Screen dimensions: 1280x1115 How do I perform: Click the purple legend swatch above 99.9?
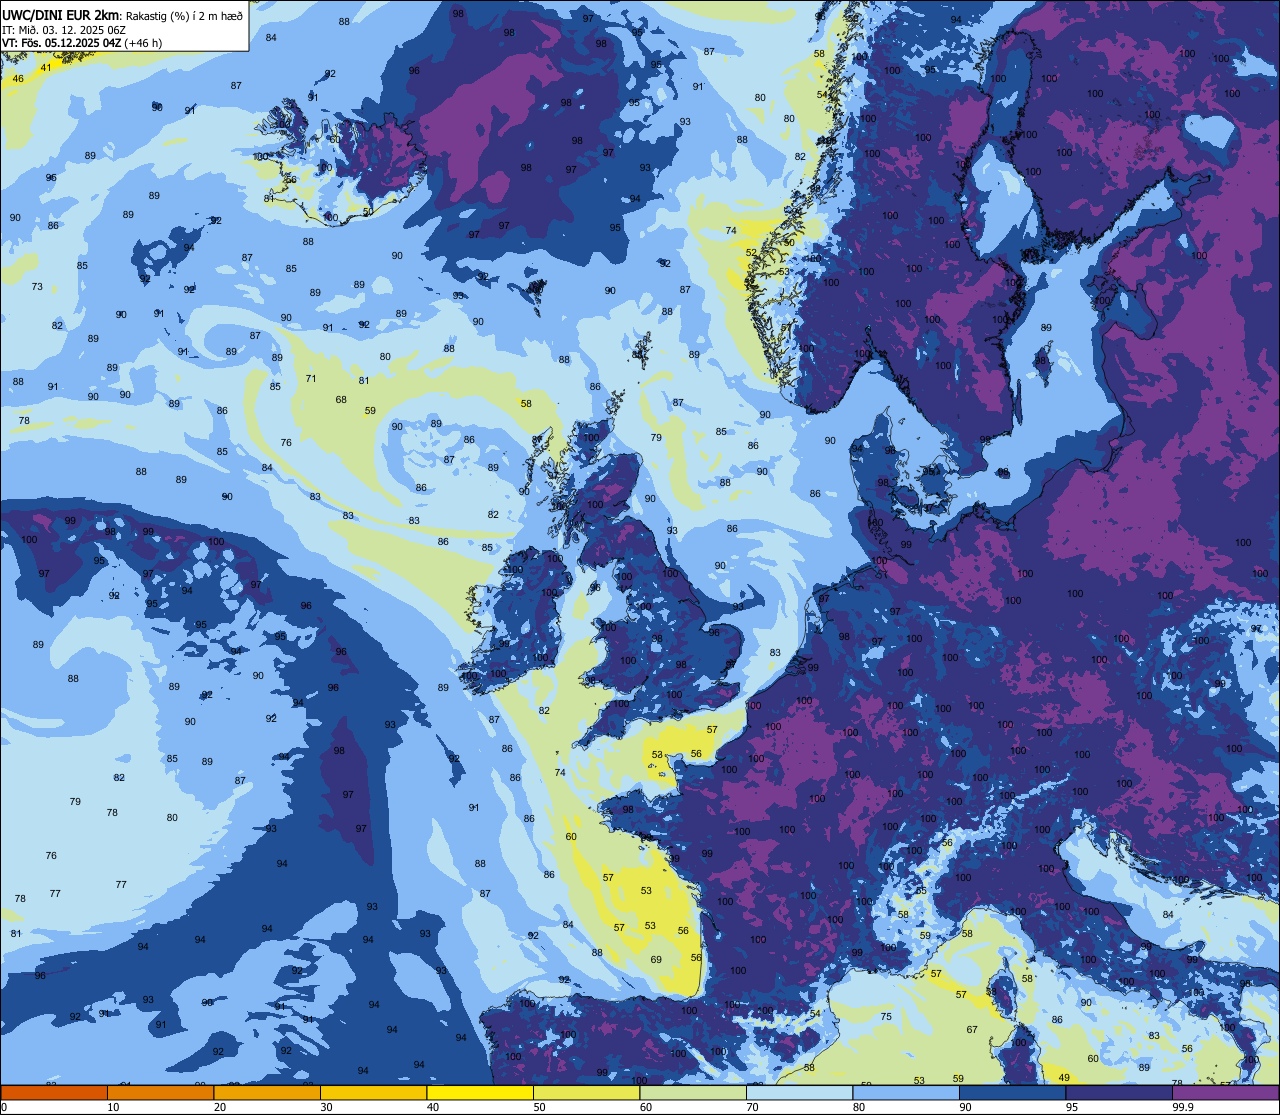(1226, 1093)
